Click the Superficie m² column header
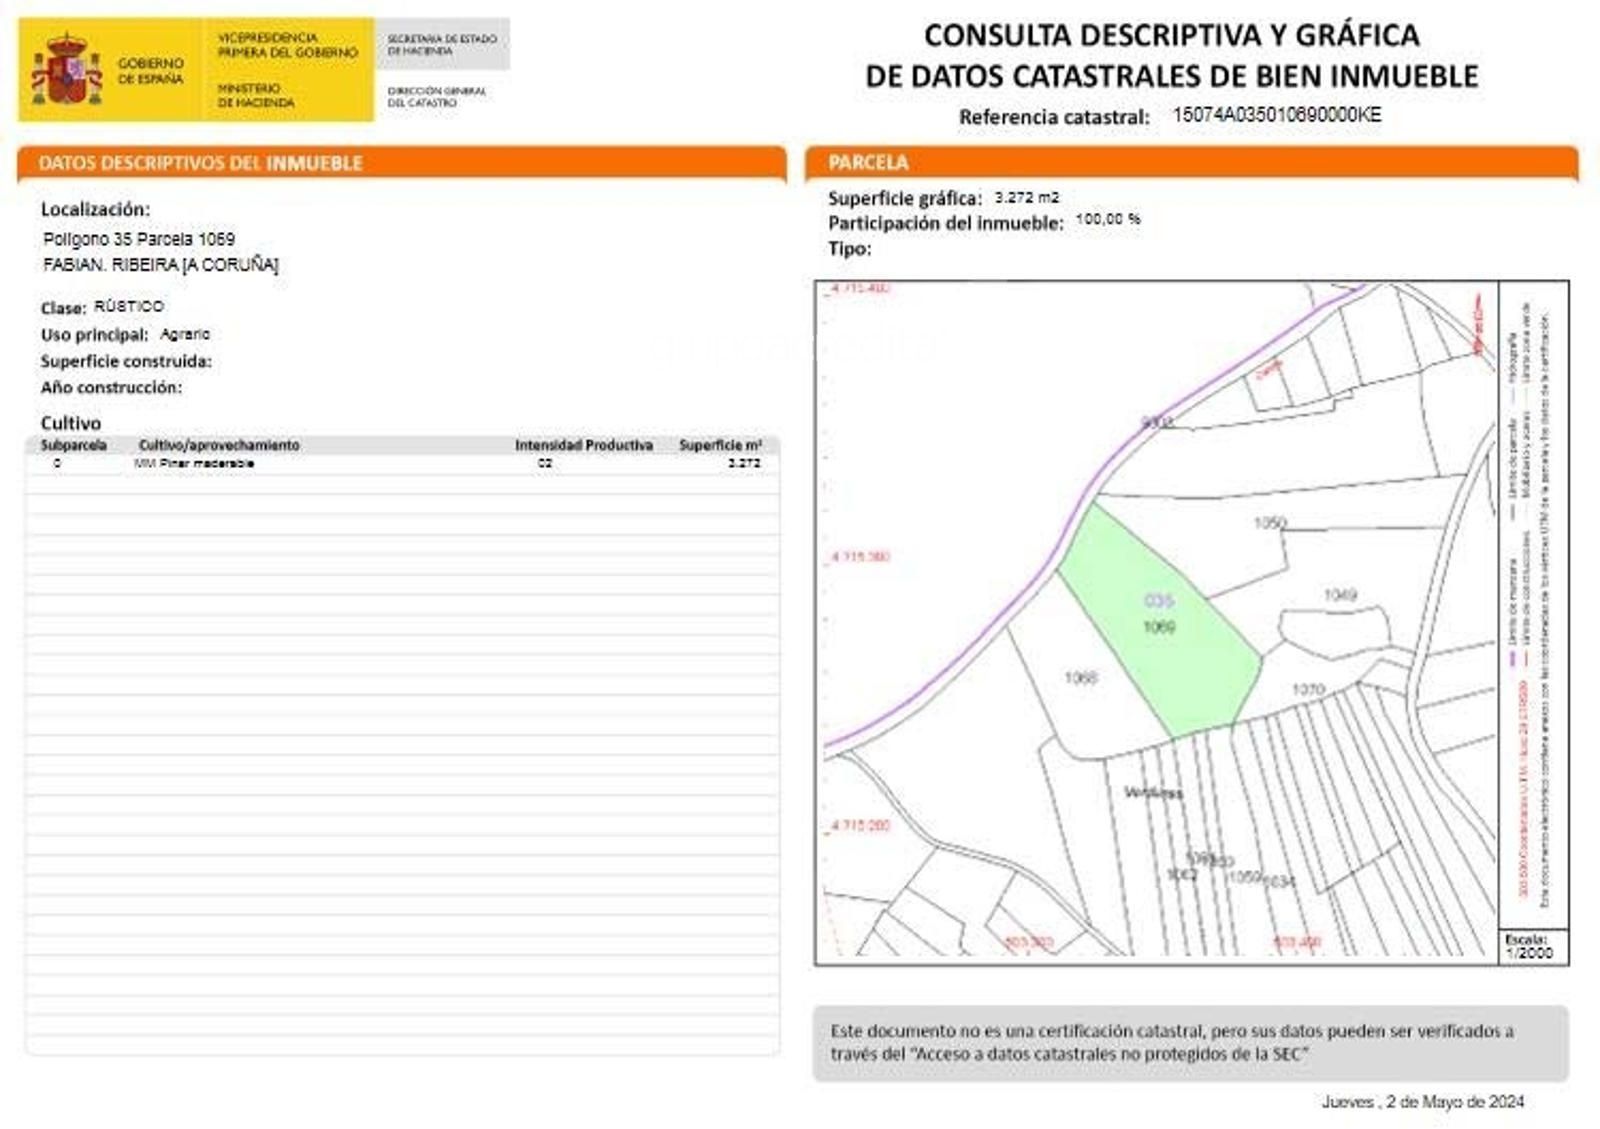The image size is (1600, 1129). point(720,445)
